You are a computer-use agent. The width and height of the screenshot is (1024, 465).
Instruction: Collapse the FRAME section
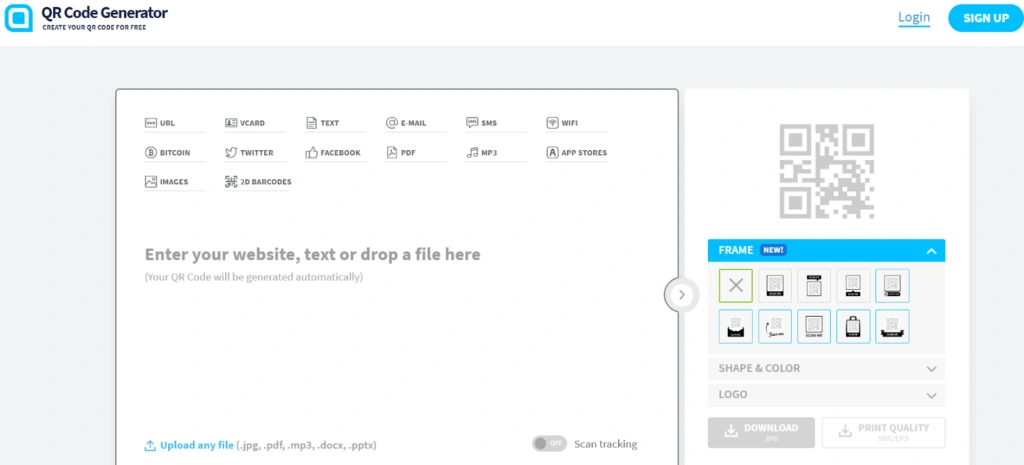[931, 251]
